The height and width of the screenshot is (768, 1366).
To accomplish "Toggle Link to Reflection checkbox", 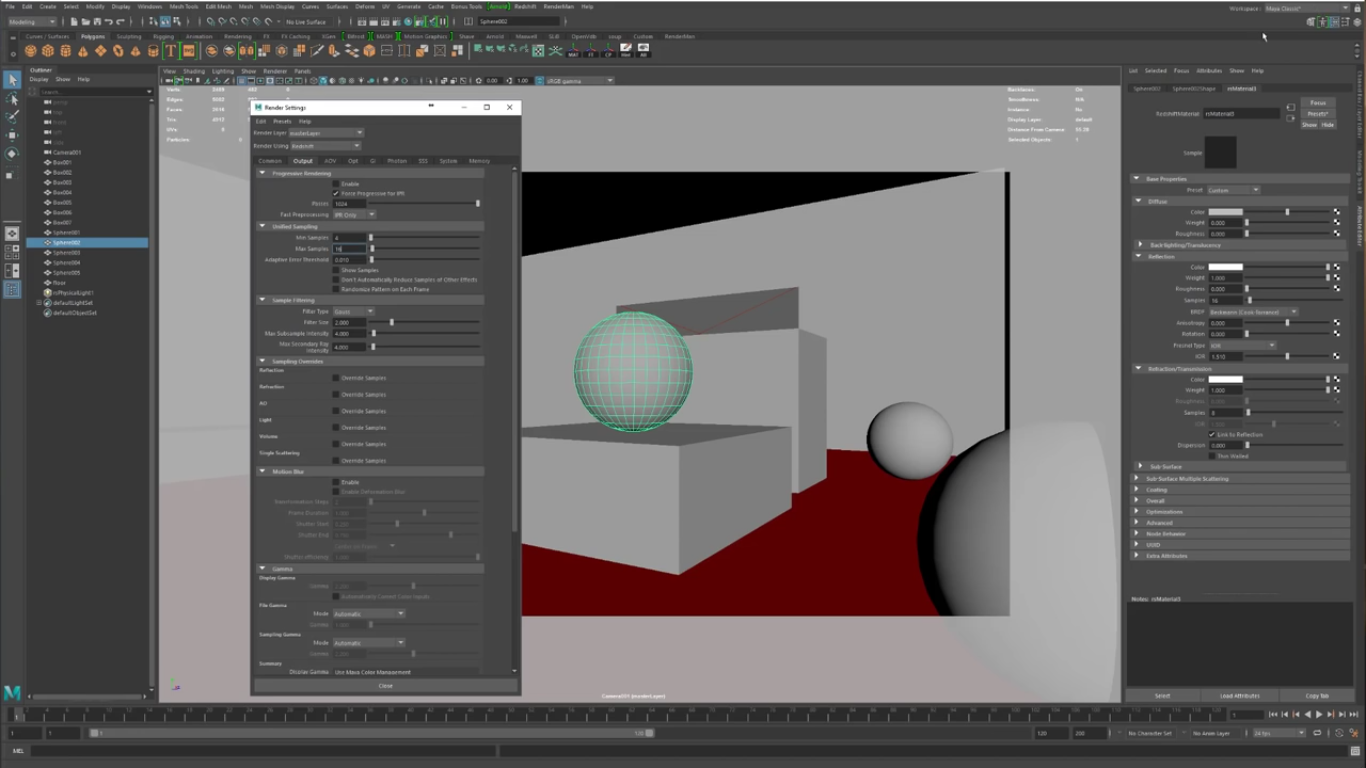I will (1212, 435).
